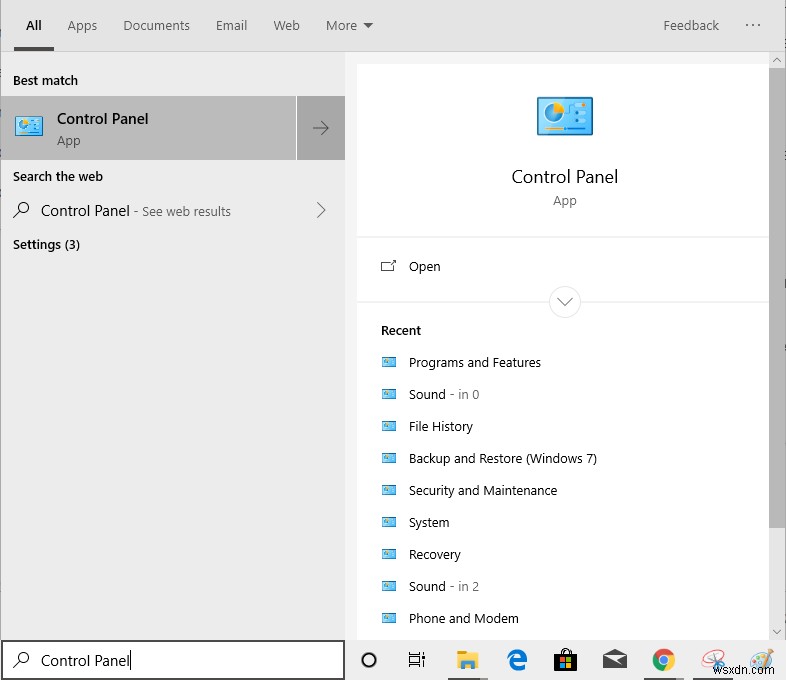Select the Web search tab

[286, 26]
